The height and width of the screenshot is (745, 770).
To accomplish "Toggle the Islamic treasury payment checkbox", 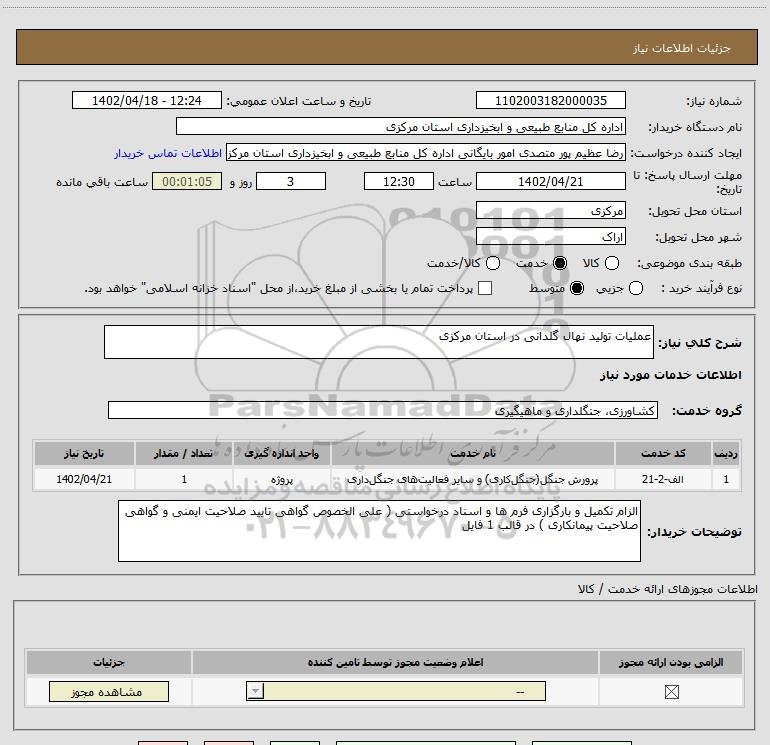I will click(x=485, y=288).
